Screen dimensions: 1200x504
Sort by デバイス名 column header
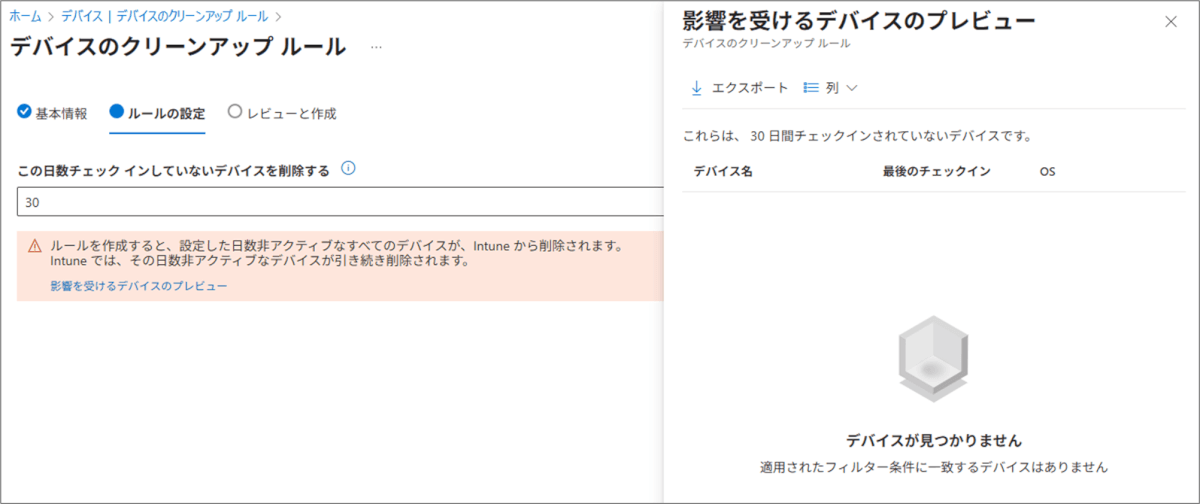click(x=723, y=171)
